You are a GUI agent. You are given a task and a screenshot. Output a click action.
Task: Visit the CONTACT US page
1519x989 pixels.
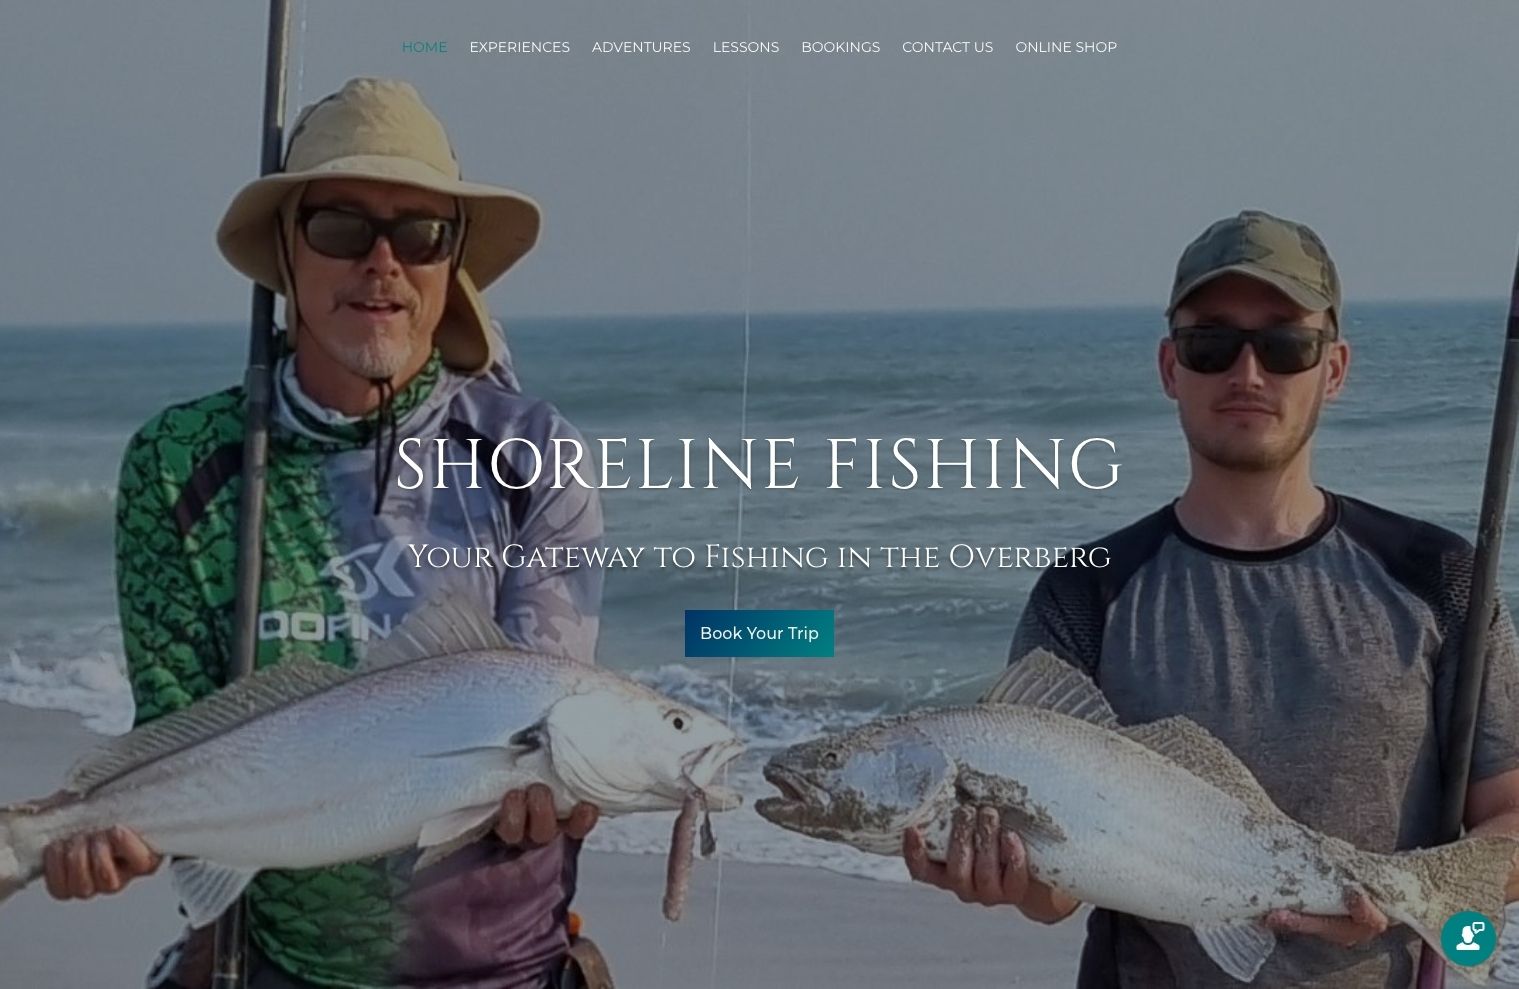(947, 47)
